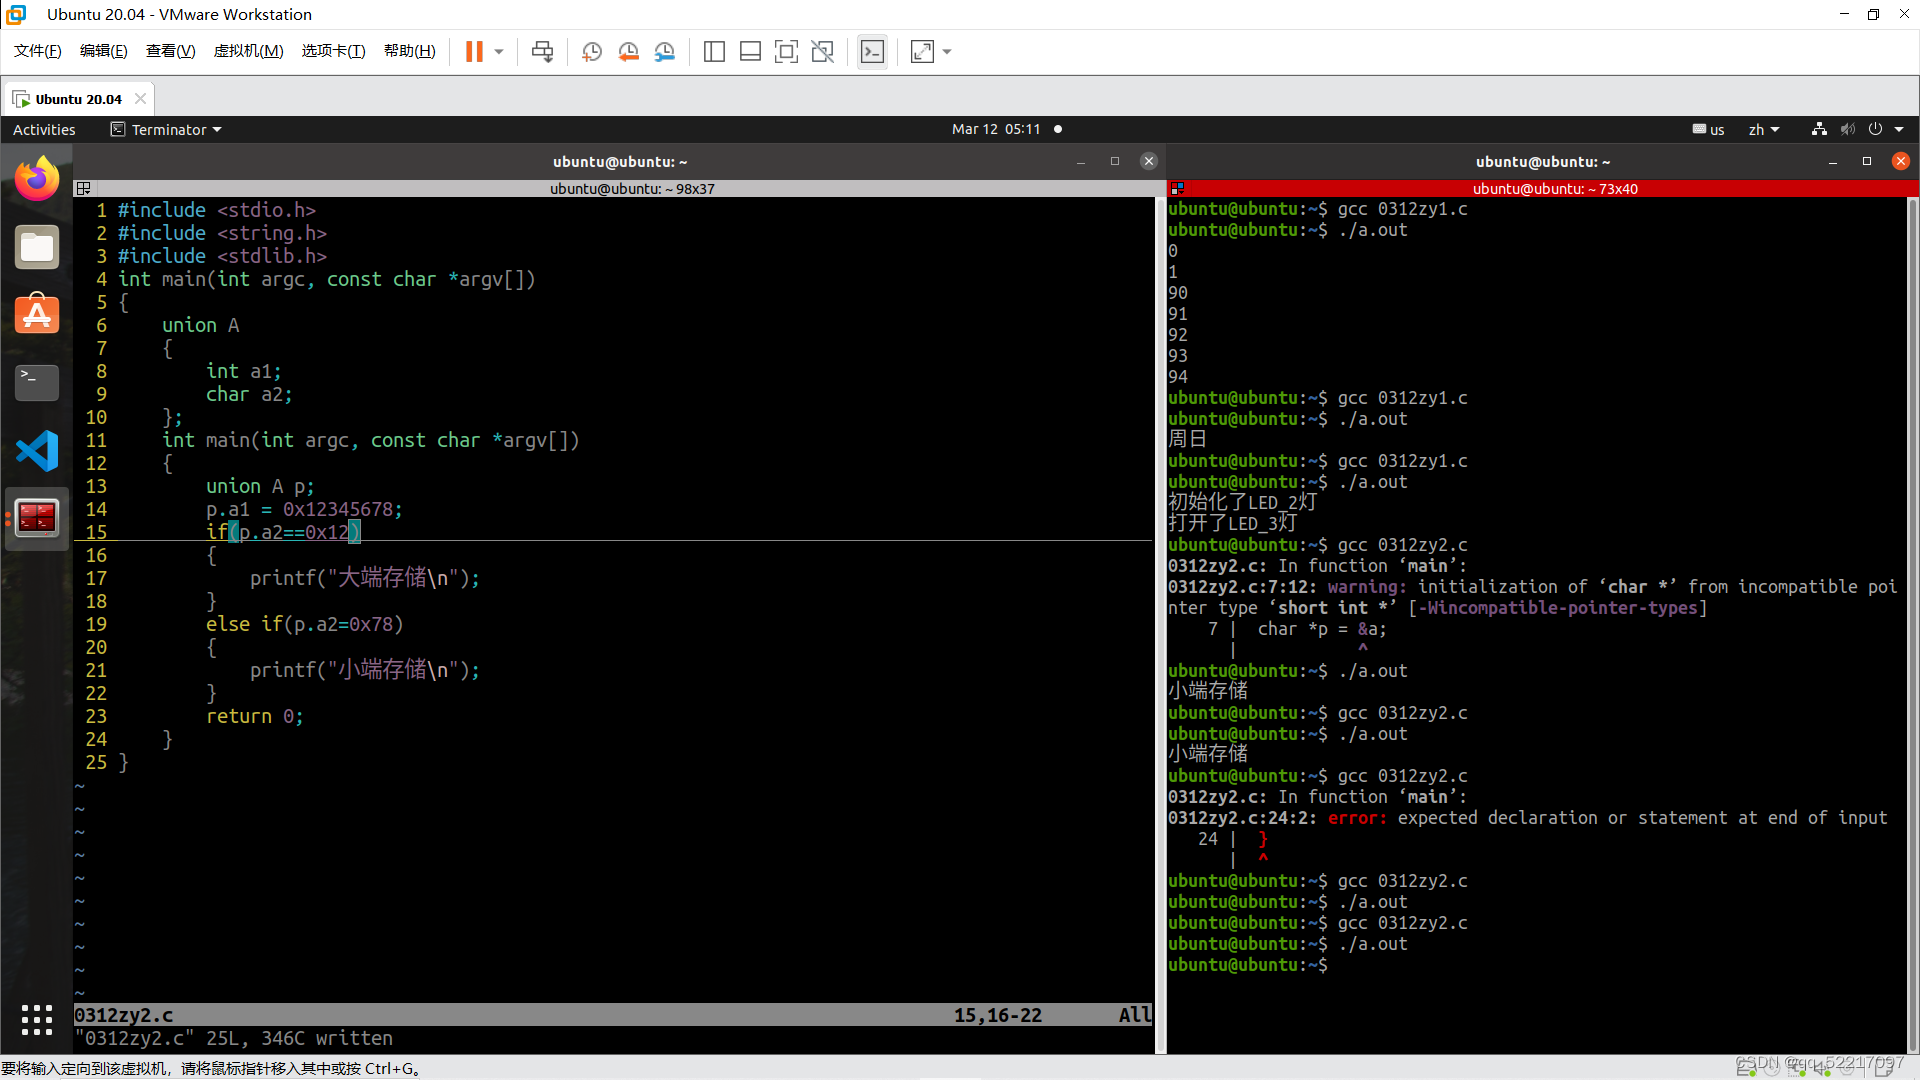Open the Terminator application menu
The width and height of the screenshot is (1920, 1080).
click(167, 129)
